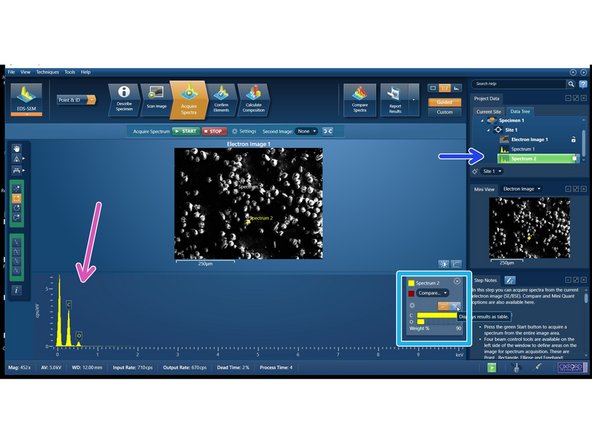Close the mini quant panel

point(457,281)
